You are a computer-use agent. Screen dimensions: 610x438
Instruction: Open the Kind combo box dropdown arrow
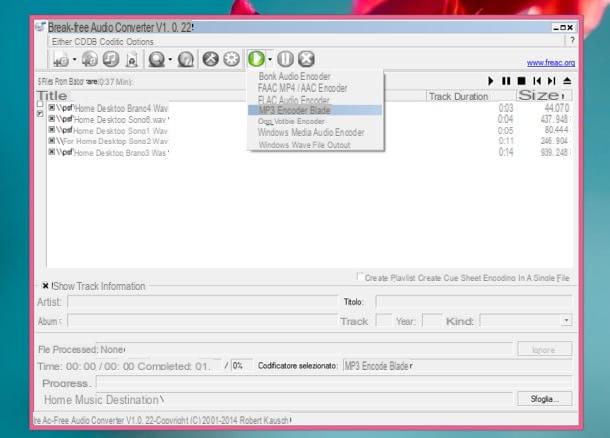pos(566,321)
